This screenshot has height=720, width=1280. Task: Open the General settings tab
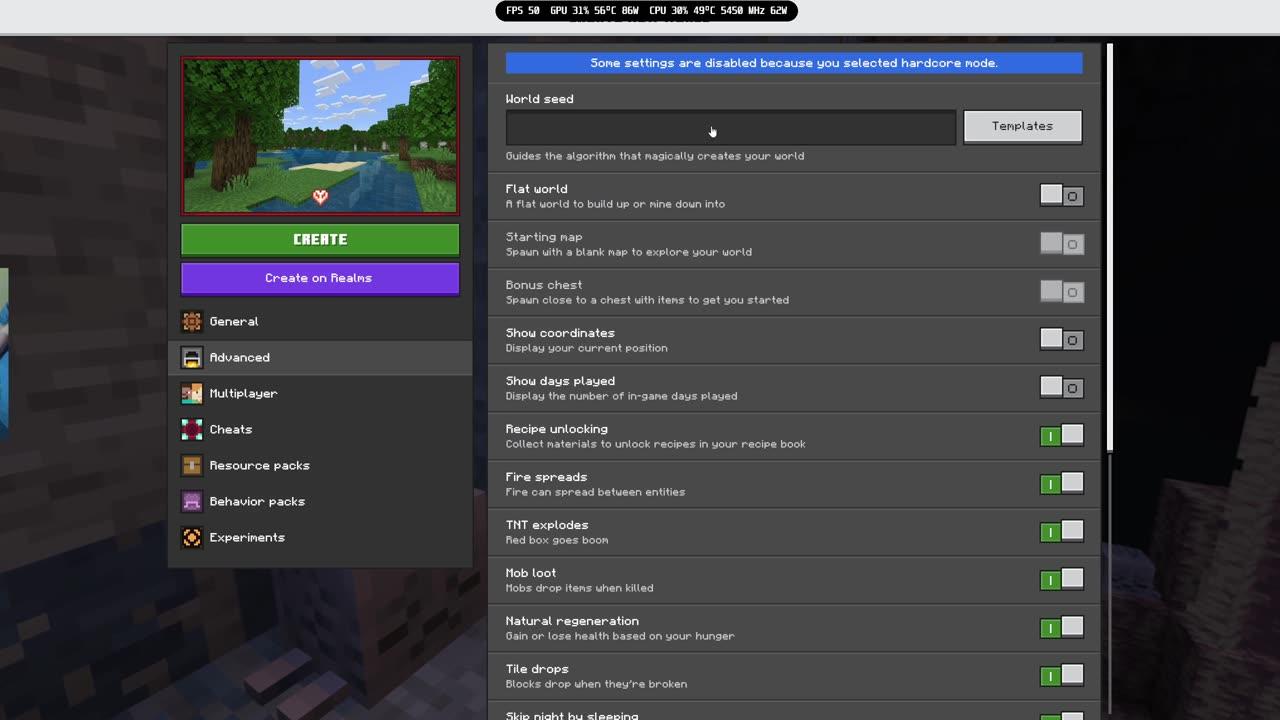point(320,321)
